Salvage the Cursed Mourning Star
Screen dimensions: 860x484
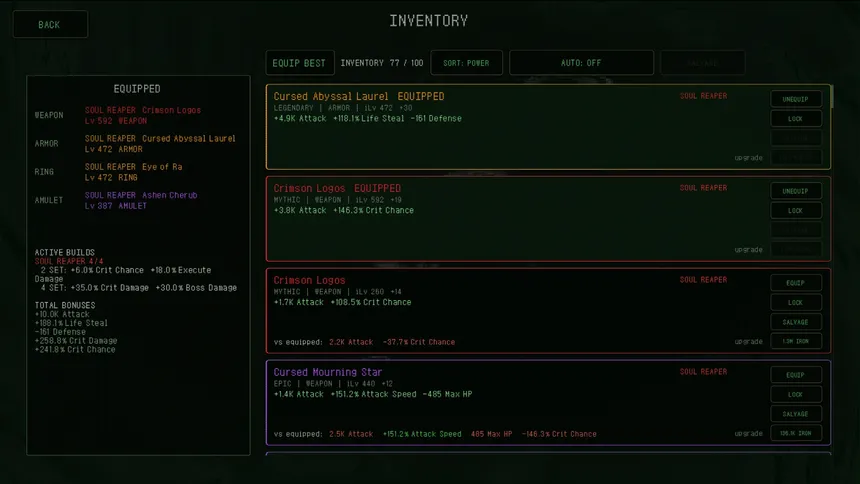click(795, 414)
